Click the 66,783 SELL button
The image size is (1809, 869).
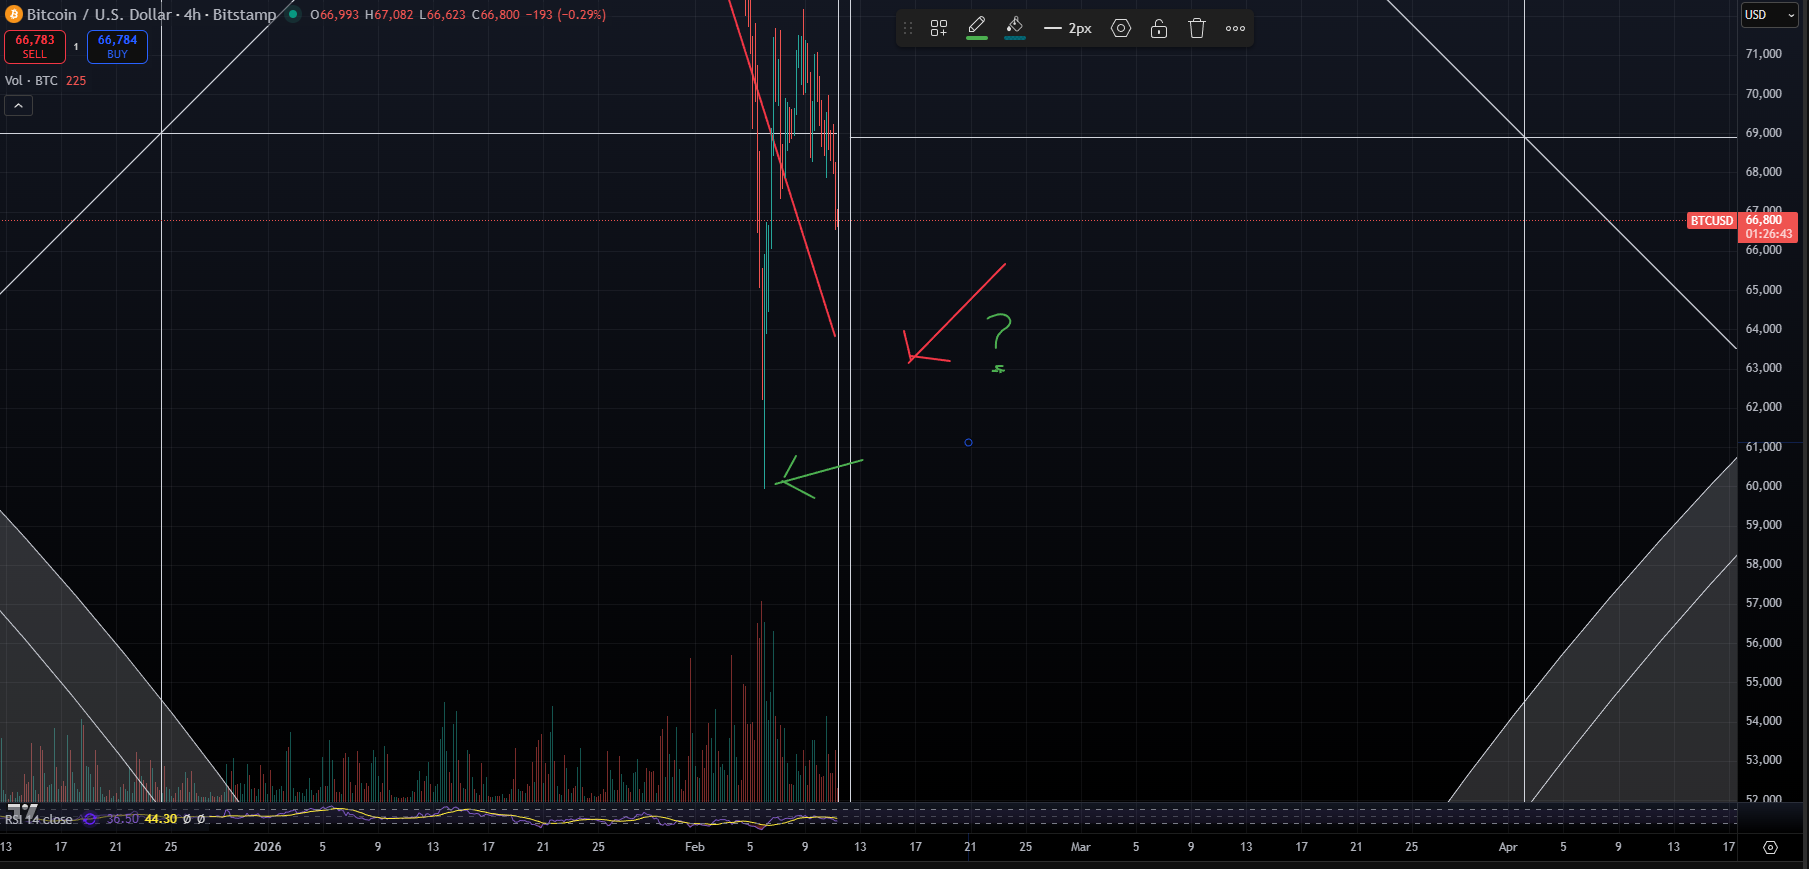(x=35, y=47)
